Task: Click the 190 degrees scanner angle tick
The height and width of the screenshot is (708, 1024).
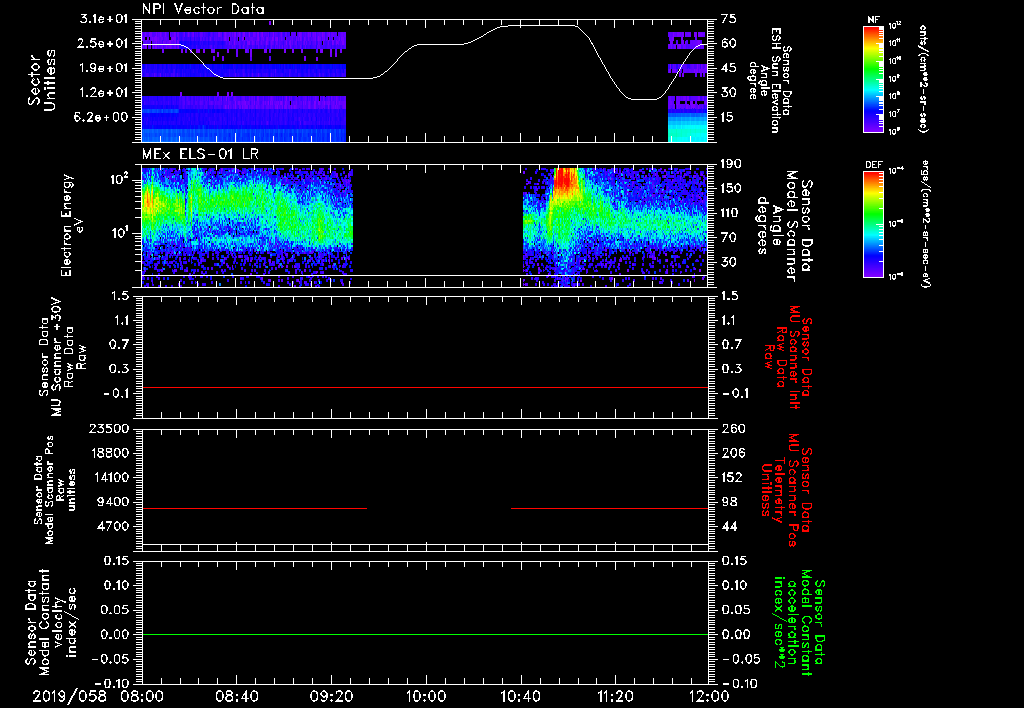Action: coord(733,164)
